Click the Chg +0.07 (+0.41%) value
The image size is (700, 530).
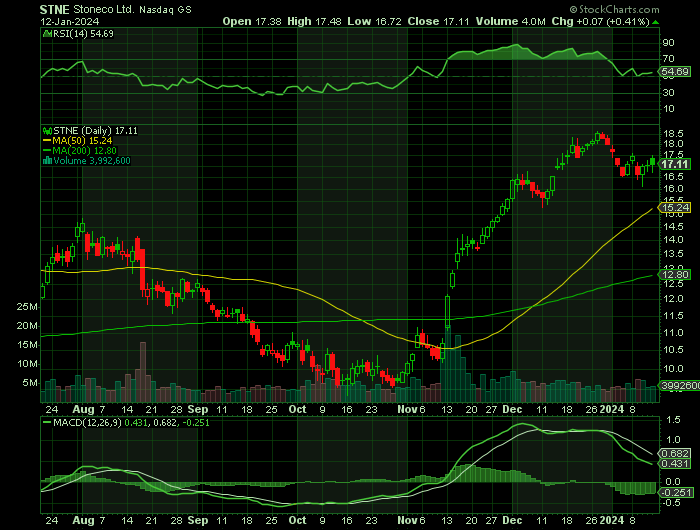click(600, 21)
